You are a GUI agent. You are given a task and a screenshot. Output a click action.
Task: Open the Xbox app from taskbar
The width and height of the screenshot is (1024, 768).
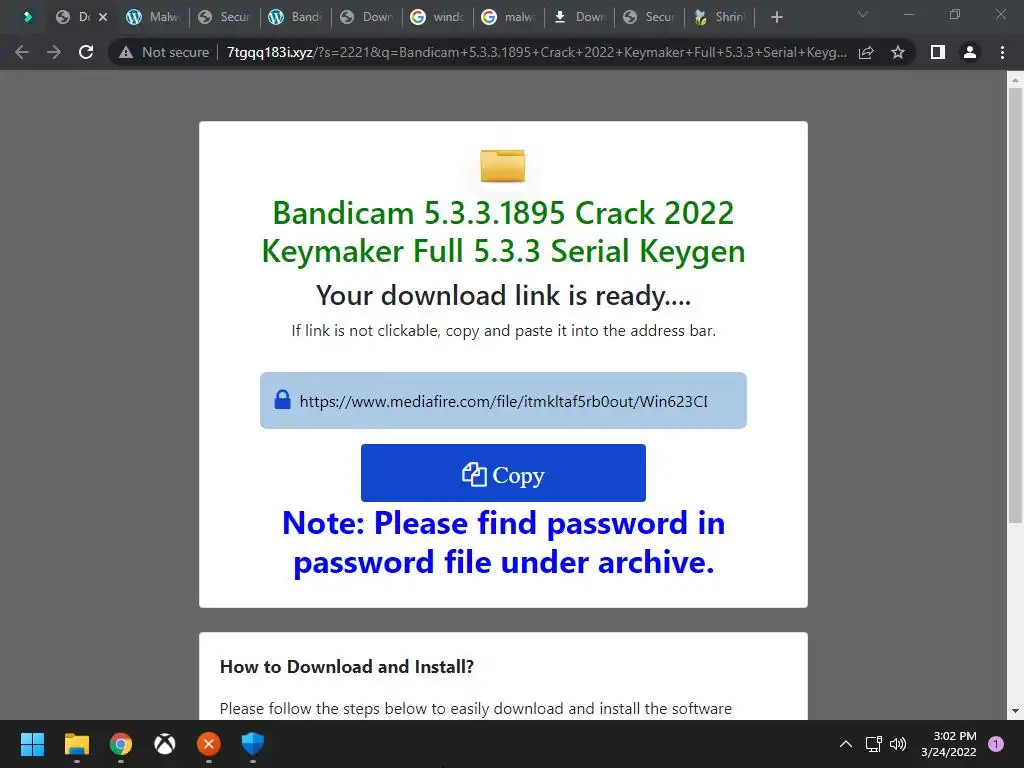pos(165,744)
